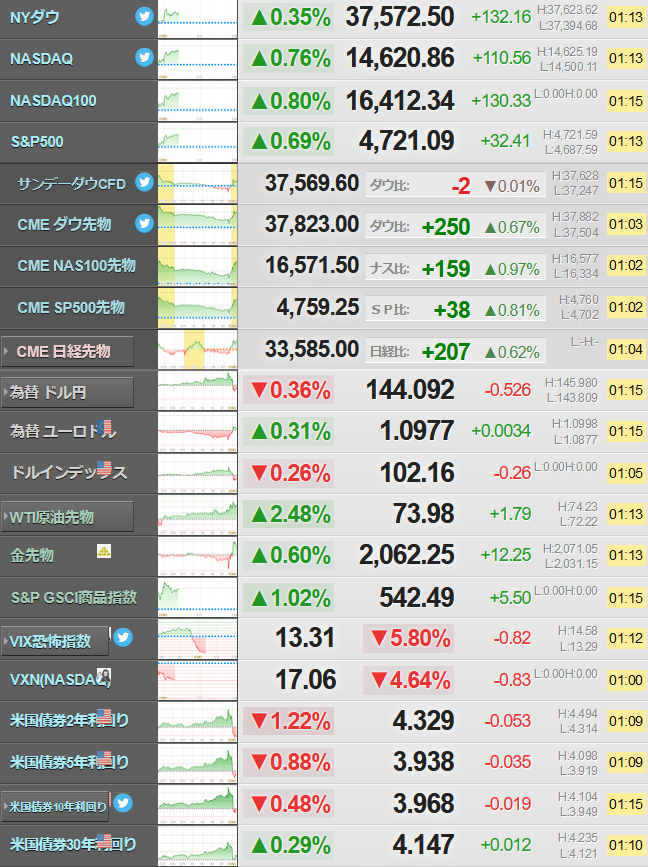
Task: Open the CME SP500先物 label
Action: [x=71, y=307]
